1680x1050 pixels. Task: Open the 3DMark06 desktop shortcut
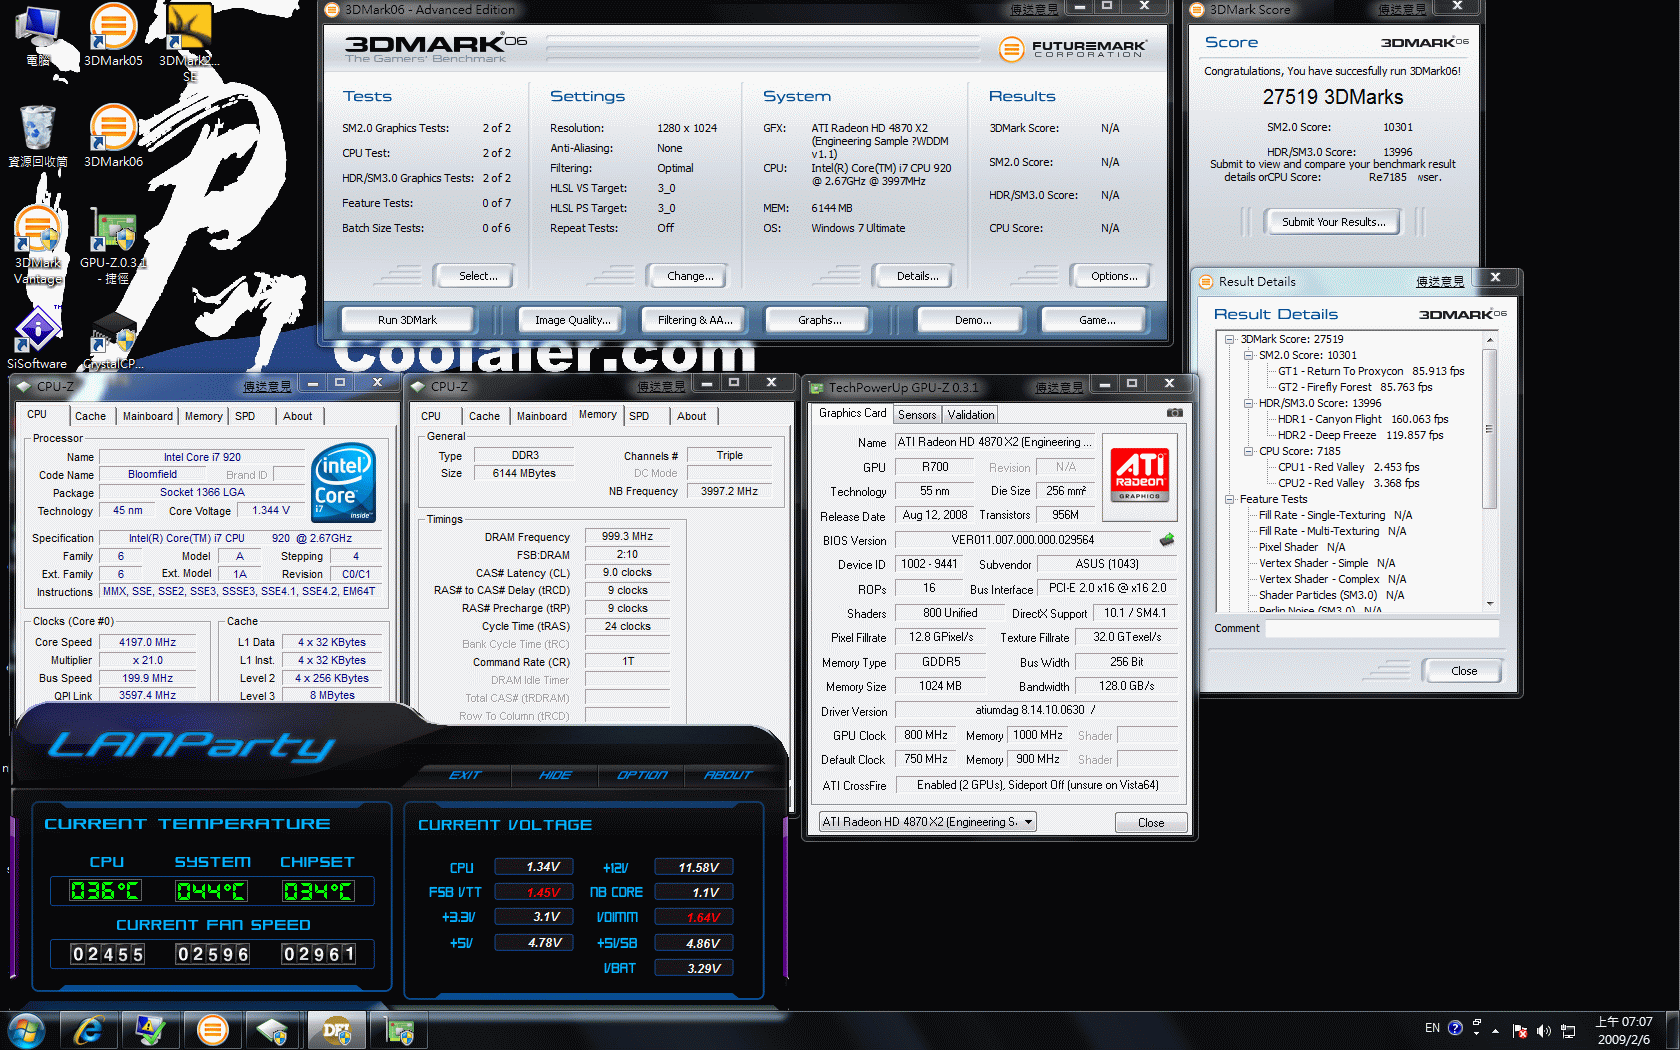pos(113,136)
